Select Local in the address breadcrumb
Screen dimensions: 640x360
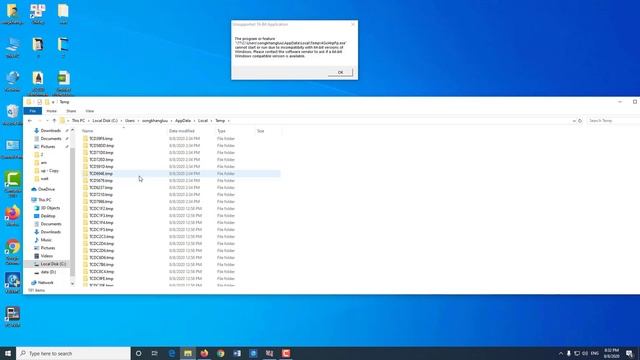coord(203,121)
